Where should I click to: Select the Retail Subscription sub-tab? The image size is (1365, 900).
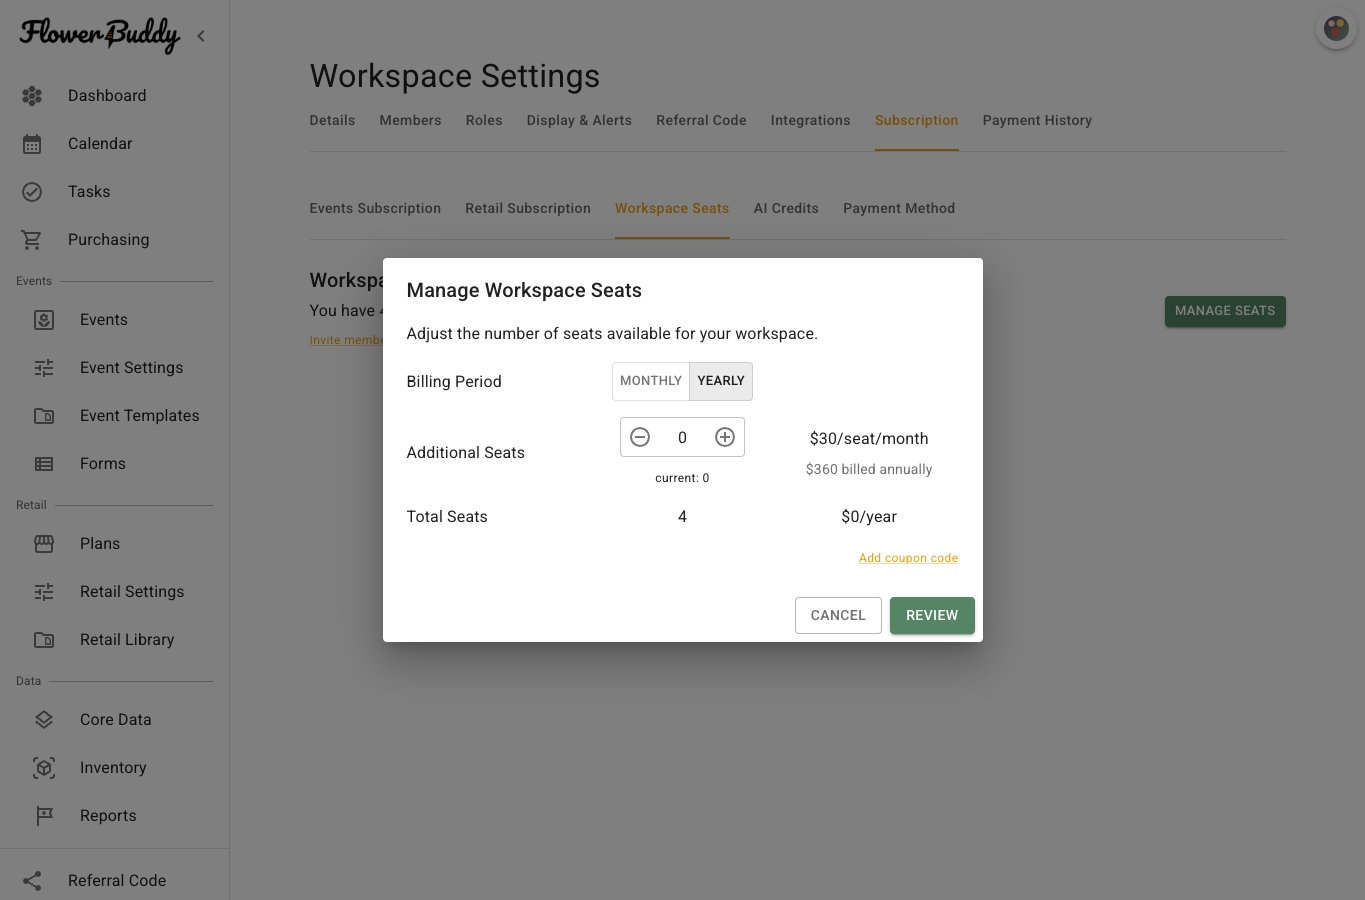[528, 209]
